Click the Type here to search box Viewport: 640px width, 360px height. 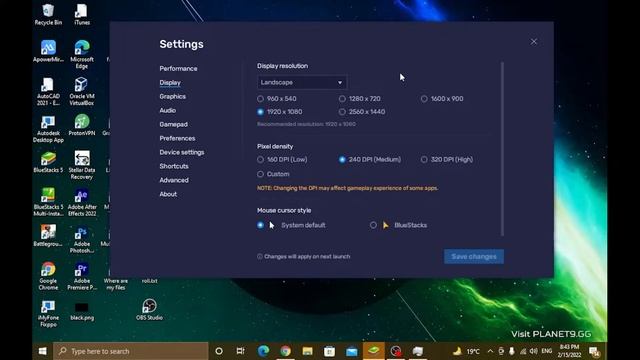131,351
